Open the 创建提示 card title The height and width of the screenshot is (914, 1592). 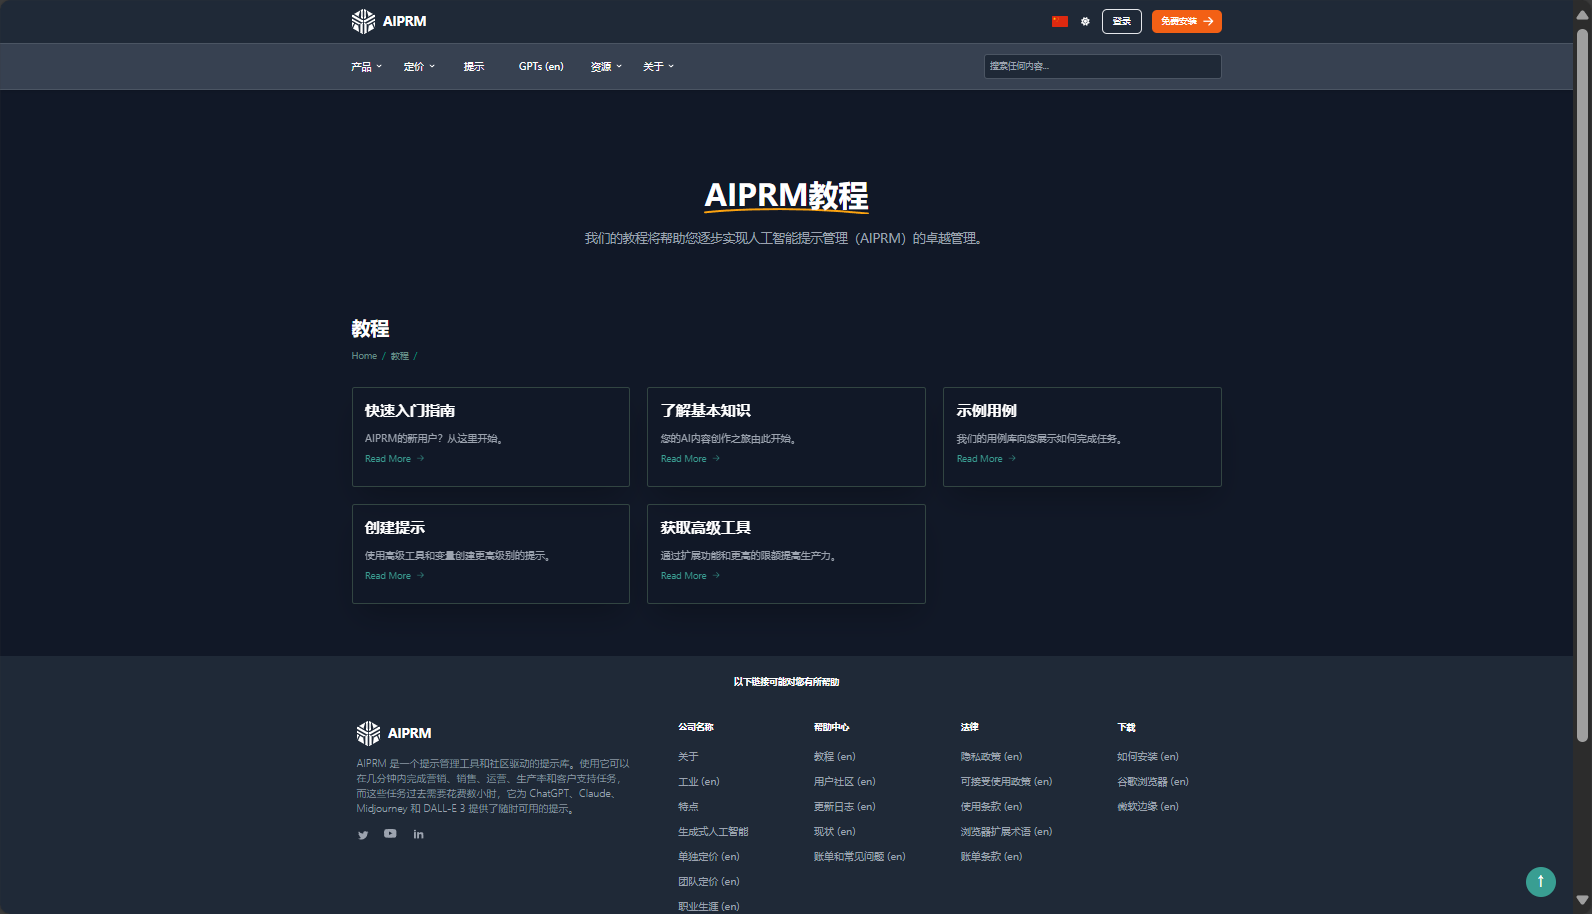point(394,528)
